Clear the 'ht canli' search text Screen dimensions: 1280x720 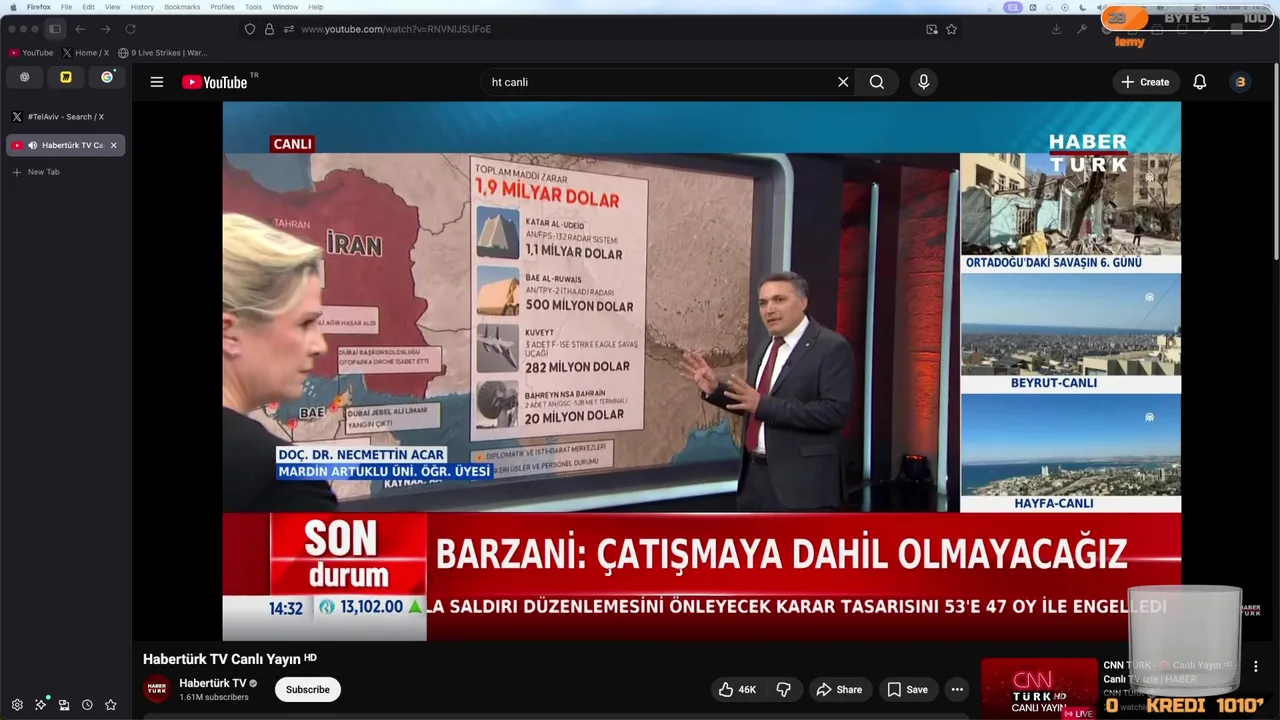point(843,82)
